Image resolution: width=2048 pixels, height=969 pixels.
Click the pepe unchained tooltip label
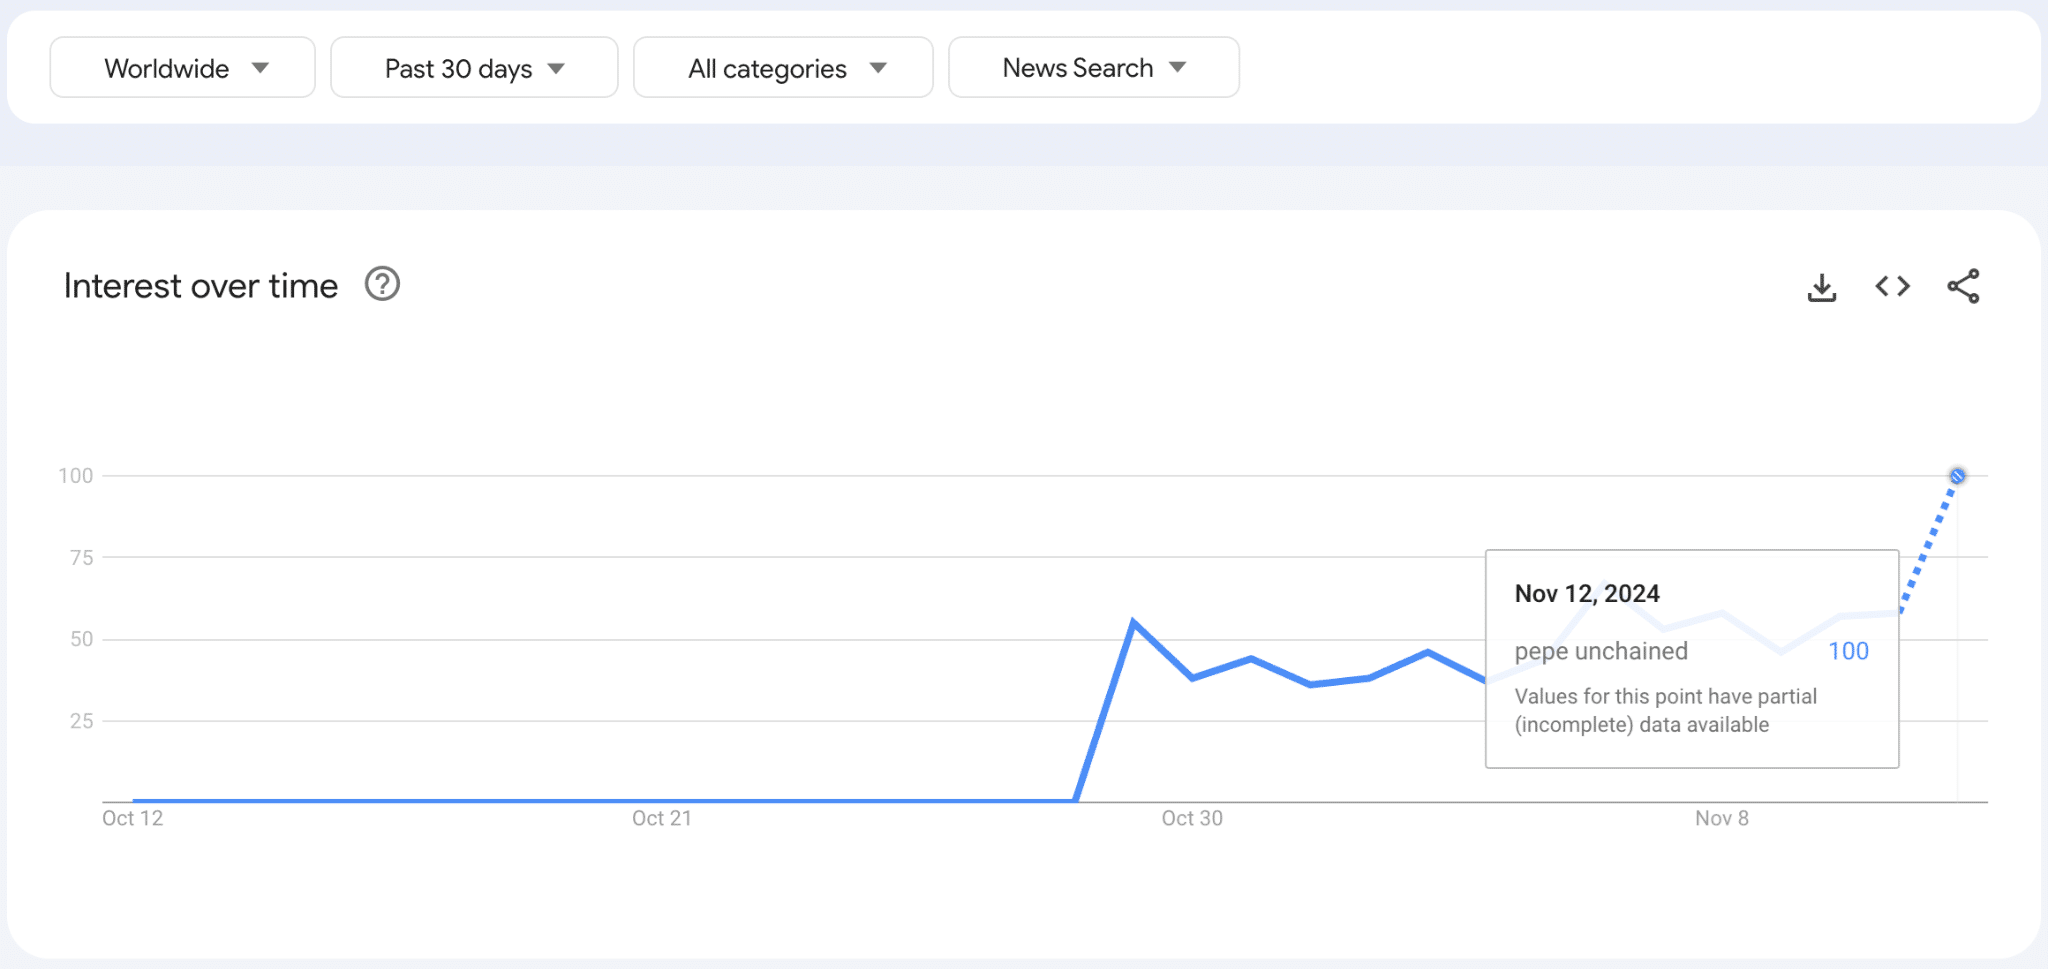pyautogui.click(x=1600, y=651)
